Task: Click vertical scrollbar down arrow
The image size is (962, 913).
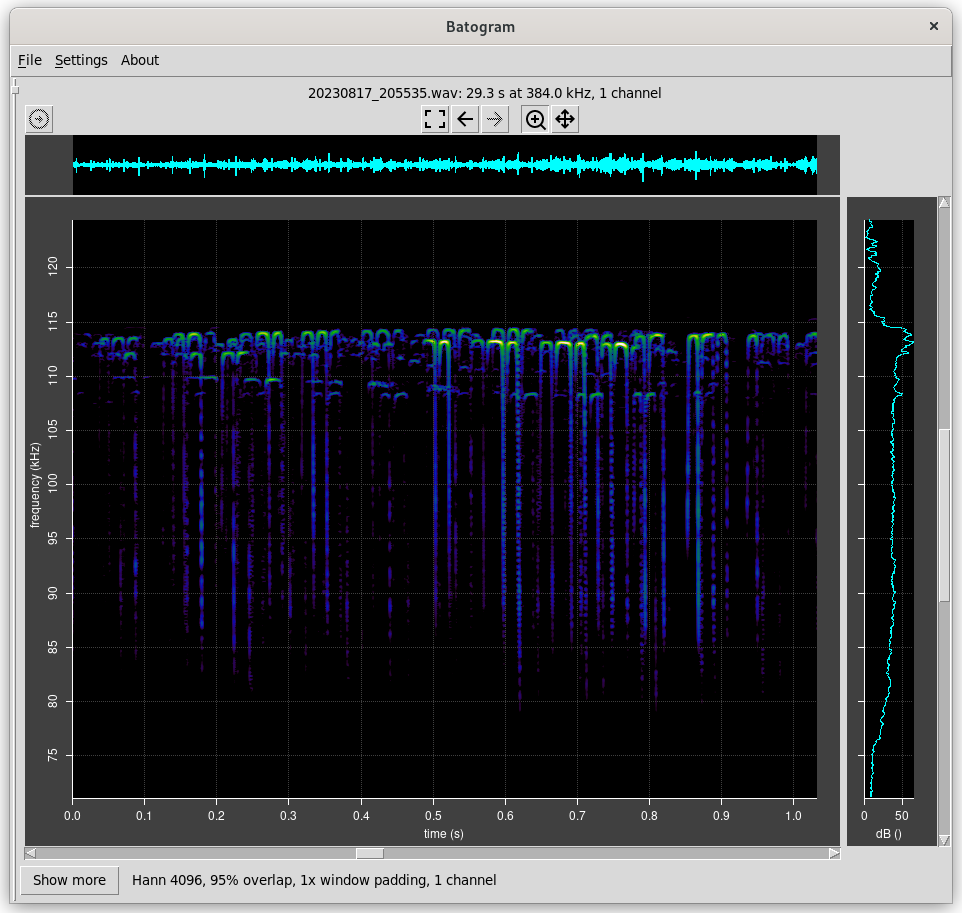Action: click(944, 840)
